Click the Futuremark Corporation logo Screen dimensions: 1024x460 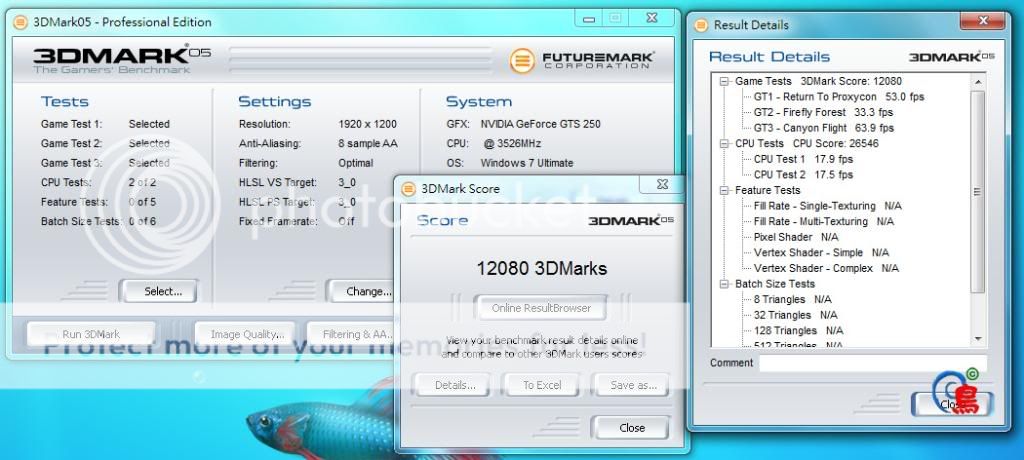582,61
